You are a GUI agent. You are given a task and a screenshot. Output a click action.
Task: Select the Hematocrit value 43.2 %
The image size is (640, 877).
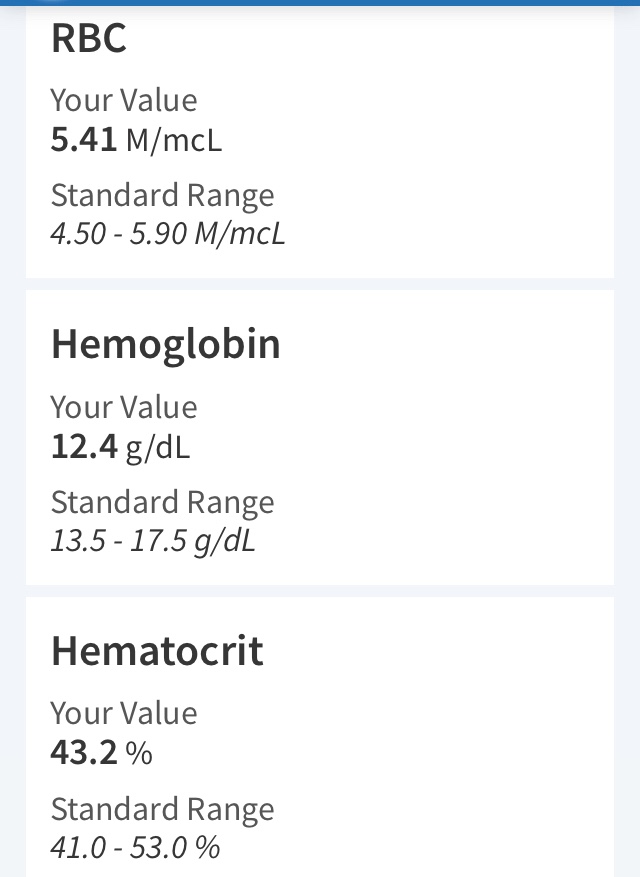click(x=101, y=753)
